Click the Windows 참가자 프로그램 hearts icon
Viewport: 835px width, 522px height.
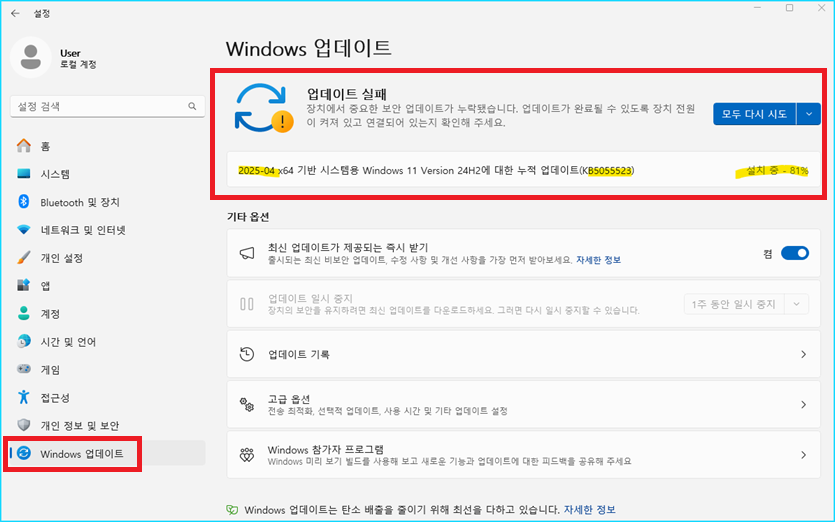tap(247, 455)
